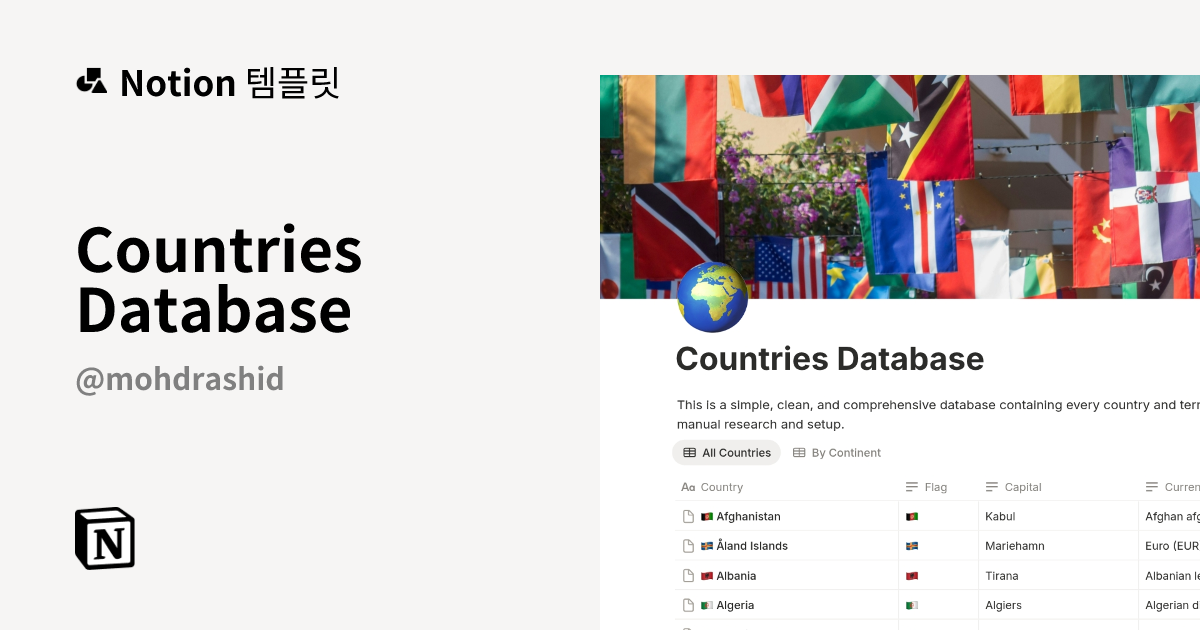Click the Afghan afghani currency cell

click(1169, 517)
